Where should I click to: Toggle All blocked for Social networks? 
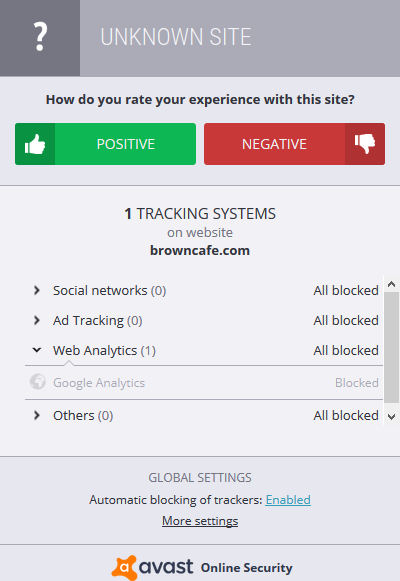tap(346, 290)
